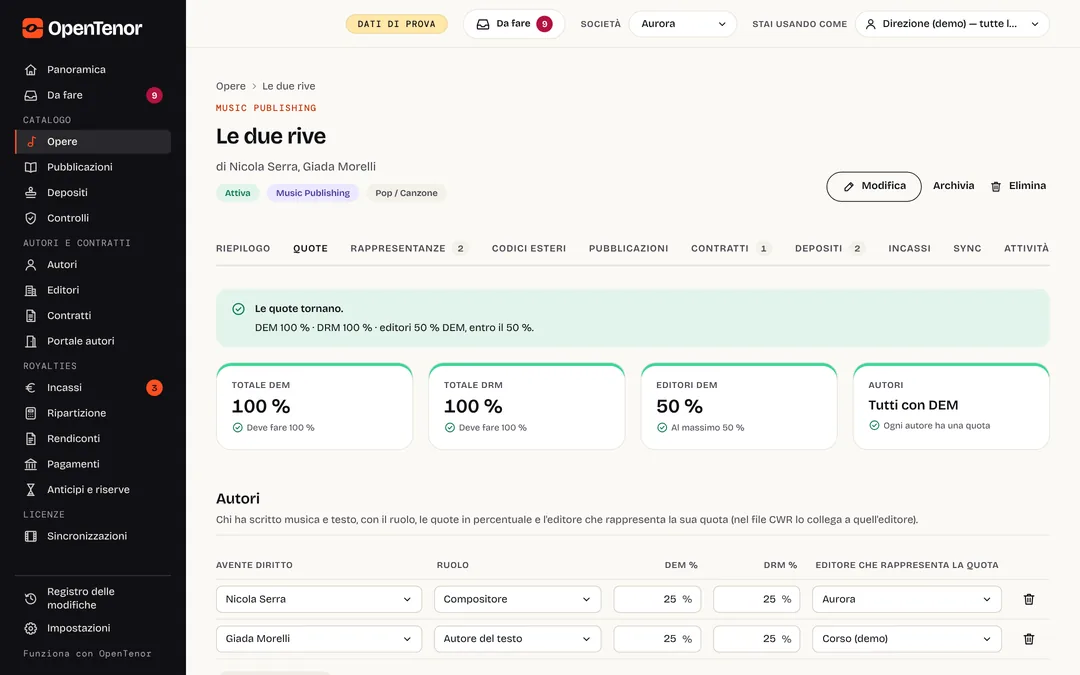The image size is (1080, 675).
Task: Click the Music Publishing tag
Action: point(313,193)
